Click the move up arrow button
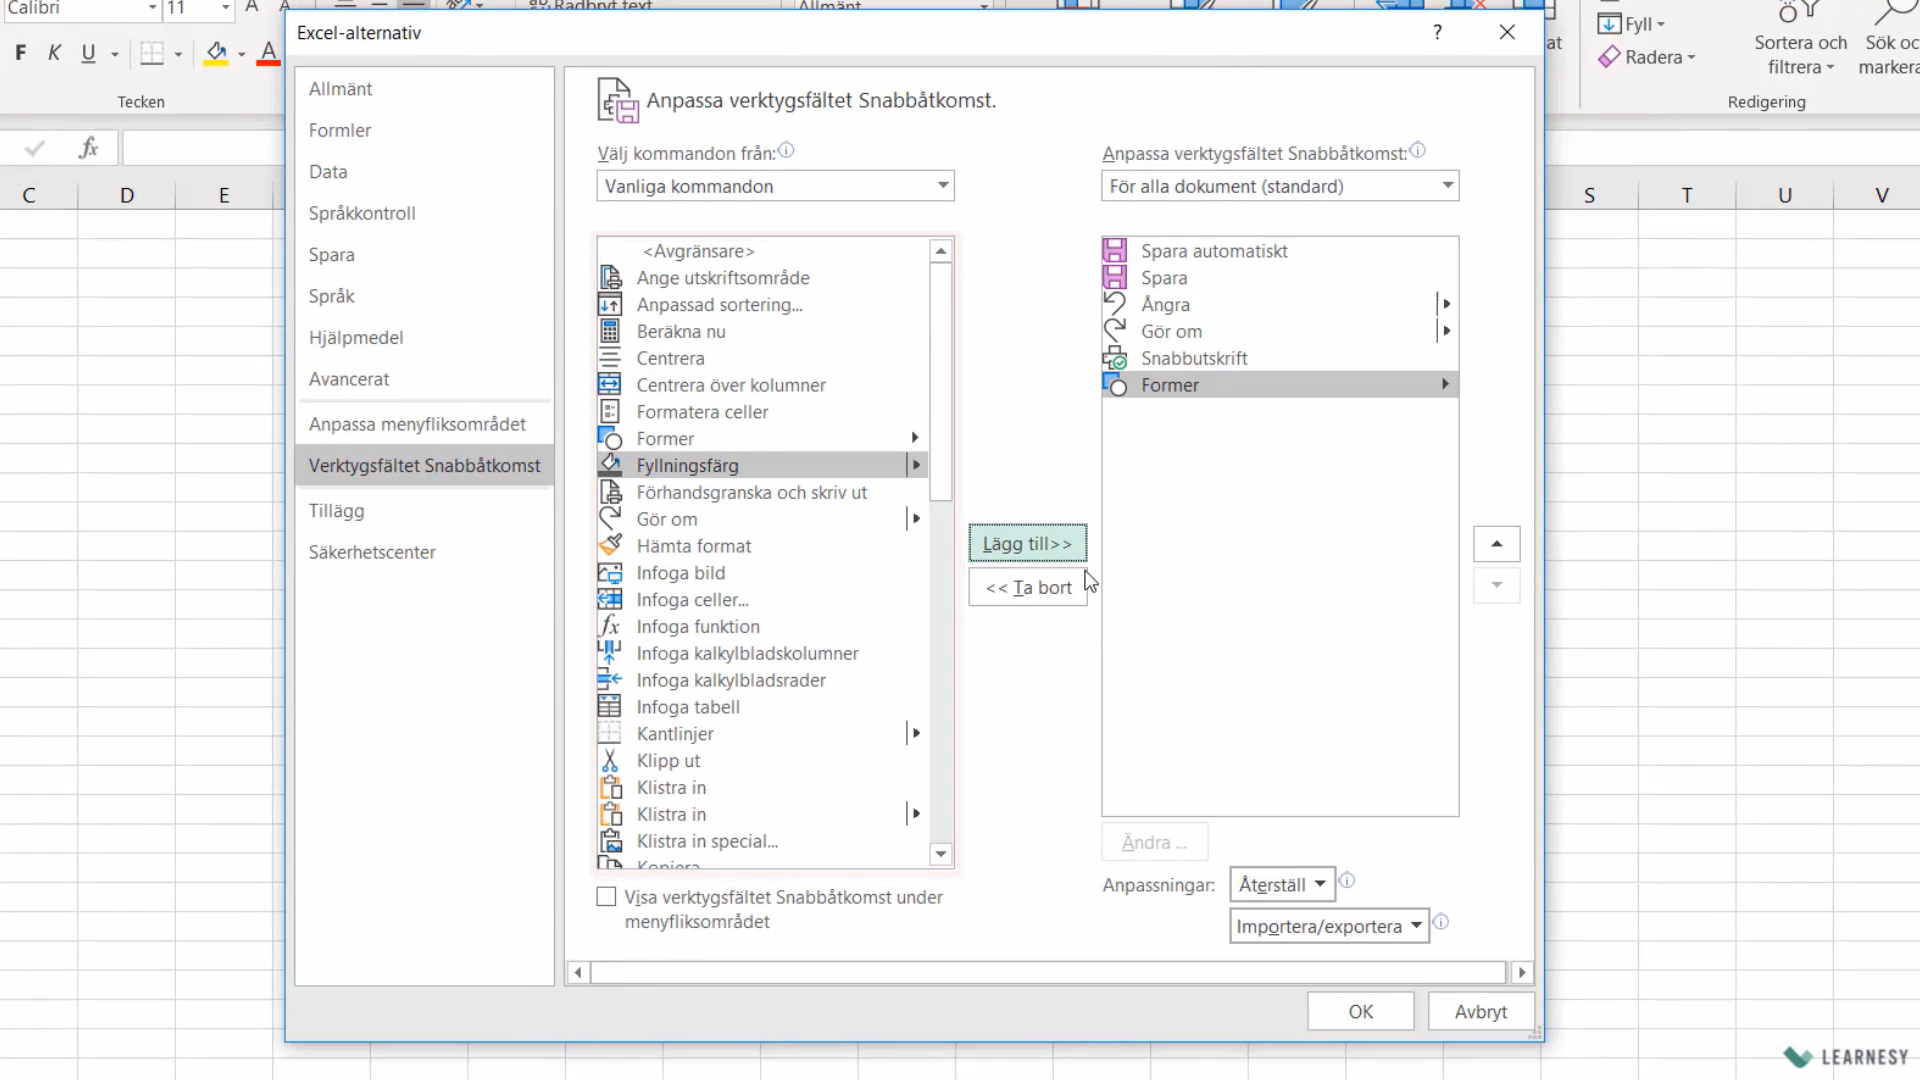 (x=1496, y=544)
